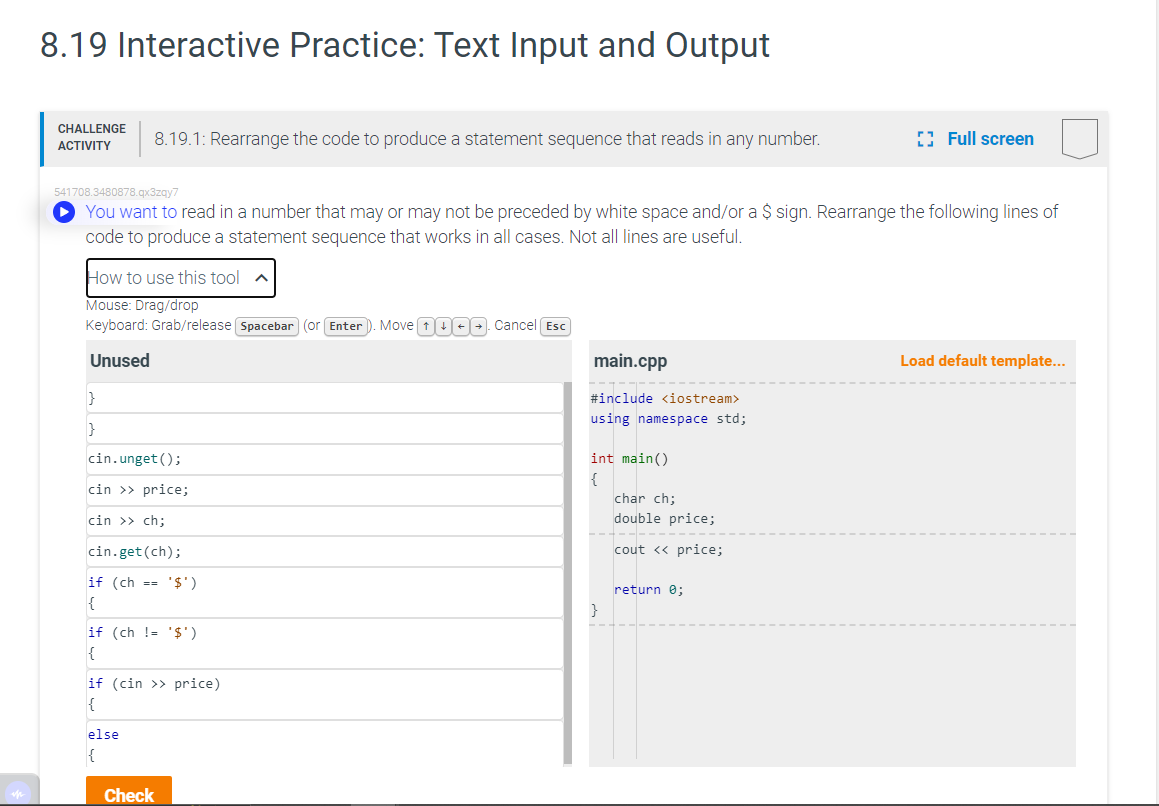Click the left arrow key hint

tap(460, 327)
